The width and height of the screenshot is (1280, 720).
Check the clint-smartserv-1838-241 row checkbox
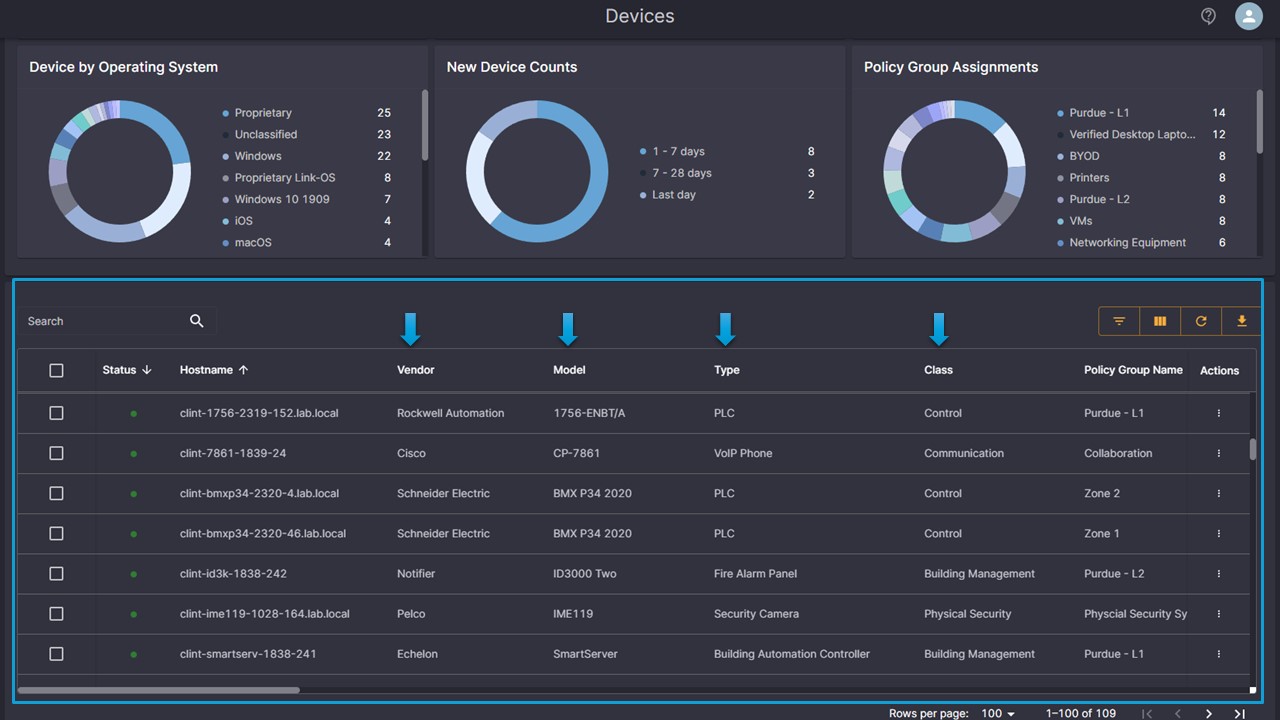[x=56, y=654]
